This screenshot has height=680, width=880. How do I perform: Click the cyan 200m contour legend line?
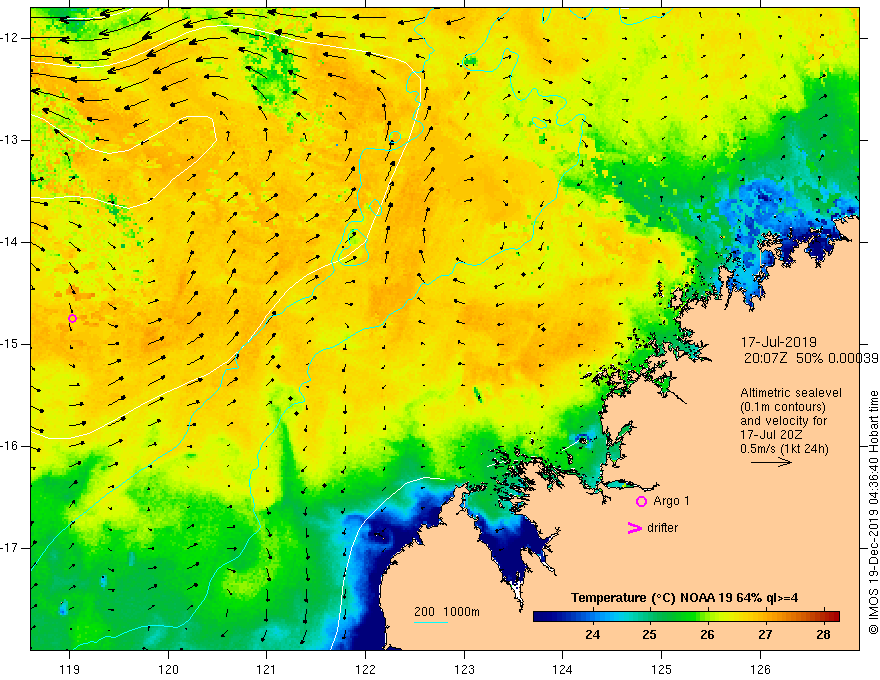tap(430, 622)
